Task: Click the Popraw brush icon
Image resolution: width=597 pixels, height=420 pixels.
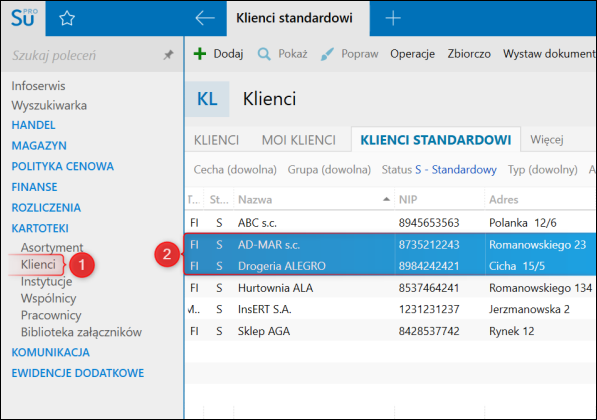Action: (x=327, y=54)
